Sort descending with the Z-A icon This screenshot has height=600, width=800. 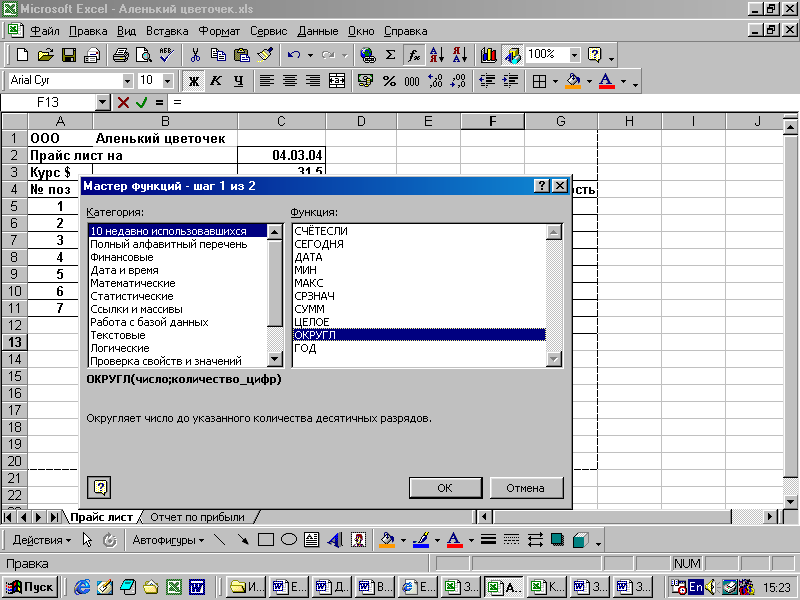point(460,55)
